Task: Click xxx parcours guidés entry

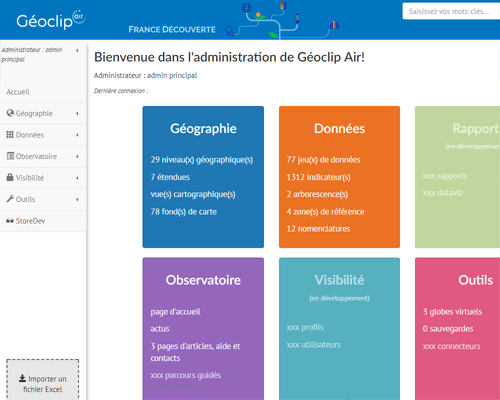Action: [185, 375]
